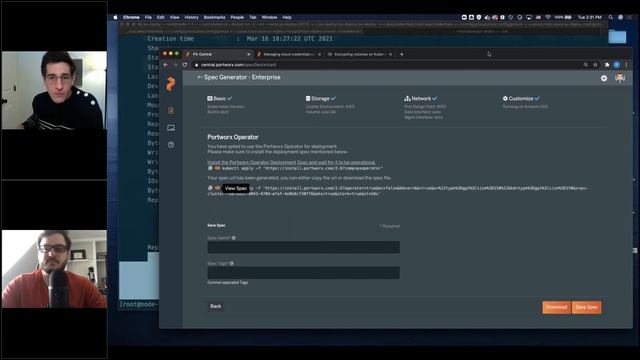640x360 pixels.
Task: Click the round dropdown icon beside avatar
Action: click(604, 78)
